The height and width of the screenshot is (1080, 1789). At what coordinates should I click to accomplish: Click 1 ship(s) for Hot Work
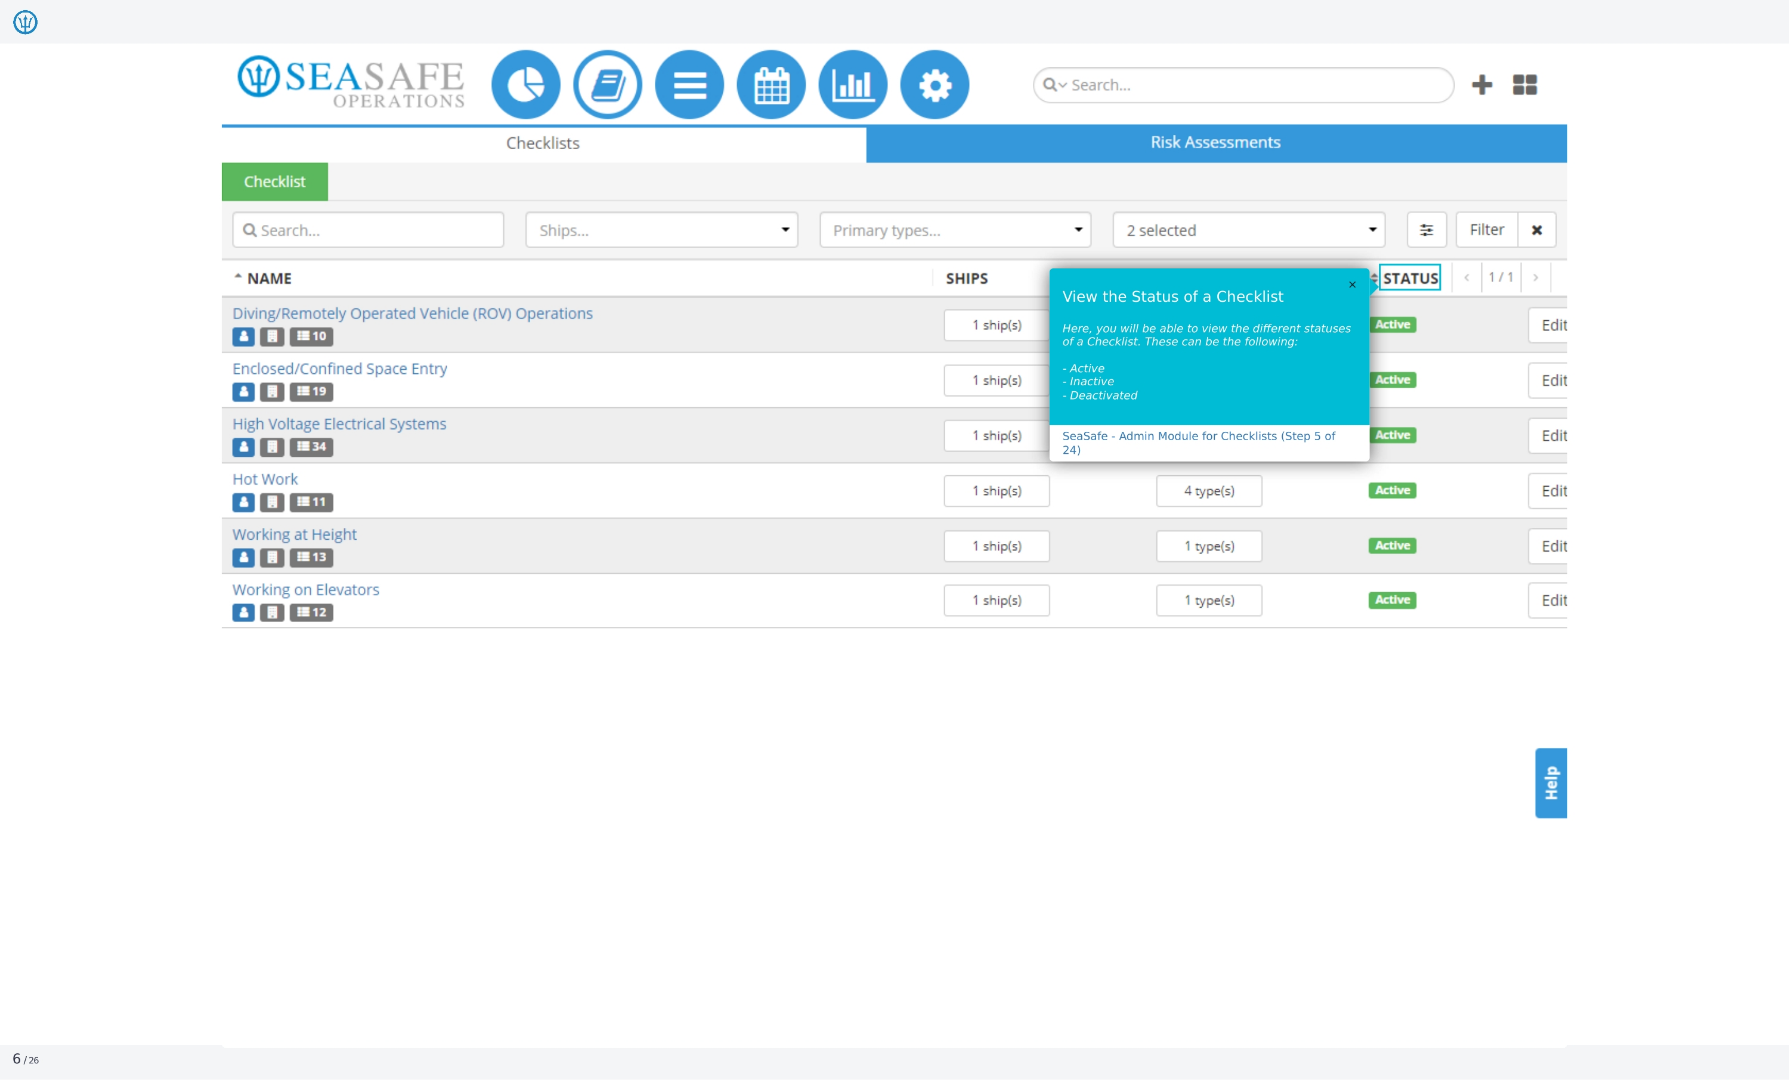[x=997, y=491]
